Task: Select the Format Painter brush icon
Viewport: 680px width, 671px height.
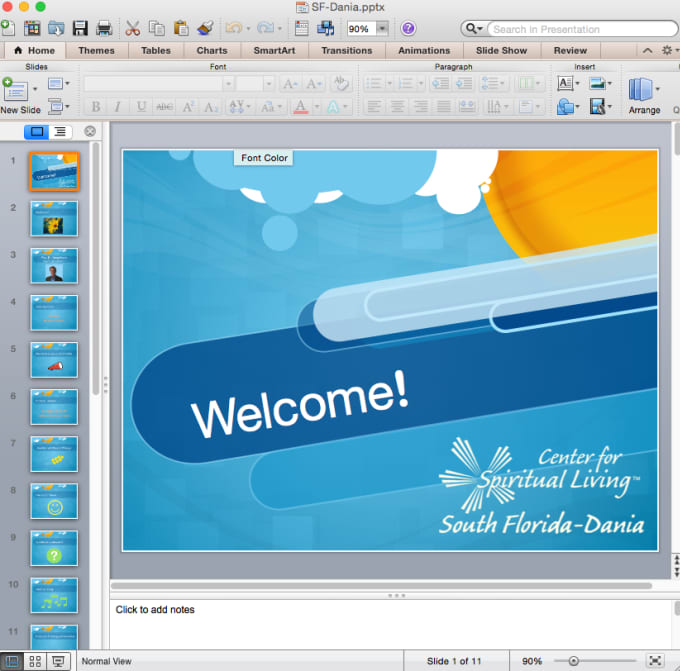Action: point(205,28)
